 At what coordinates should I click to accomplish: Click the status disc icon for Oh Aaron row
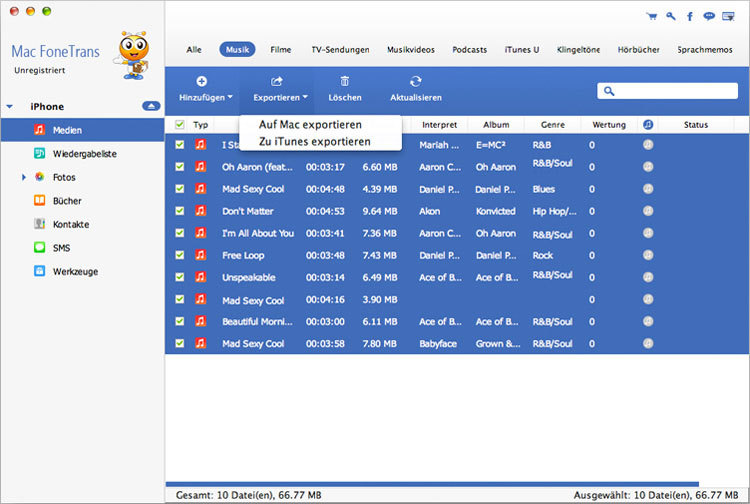648,166
